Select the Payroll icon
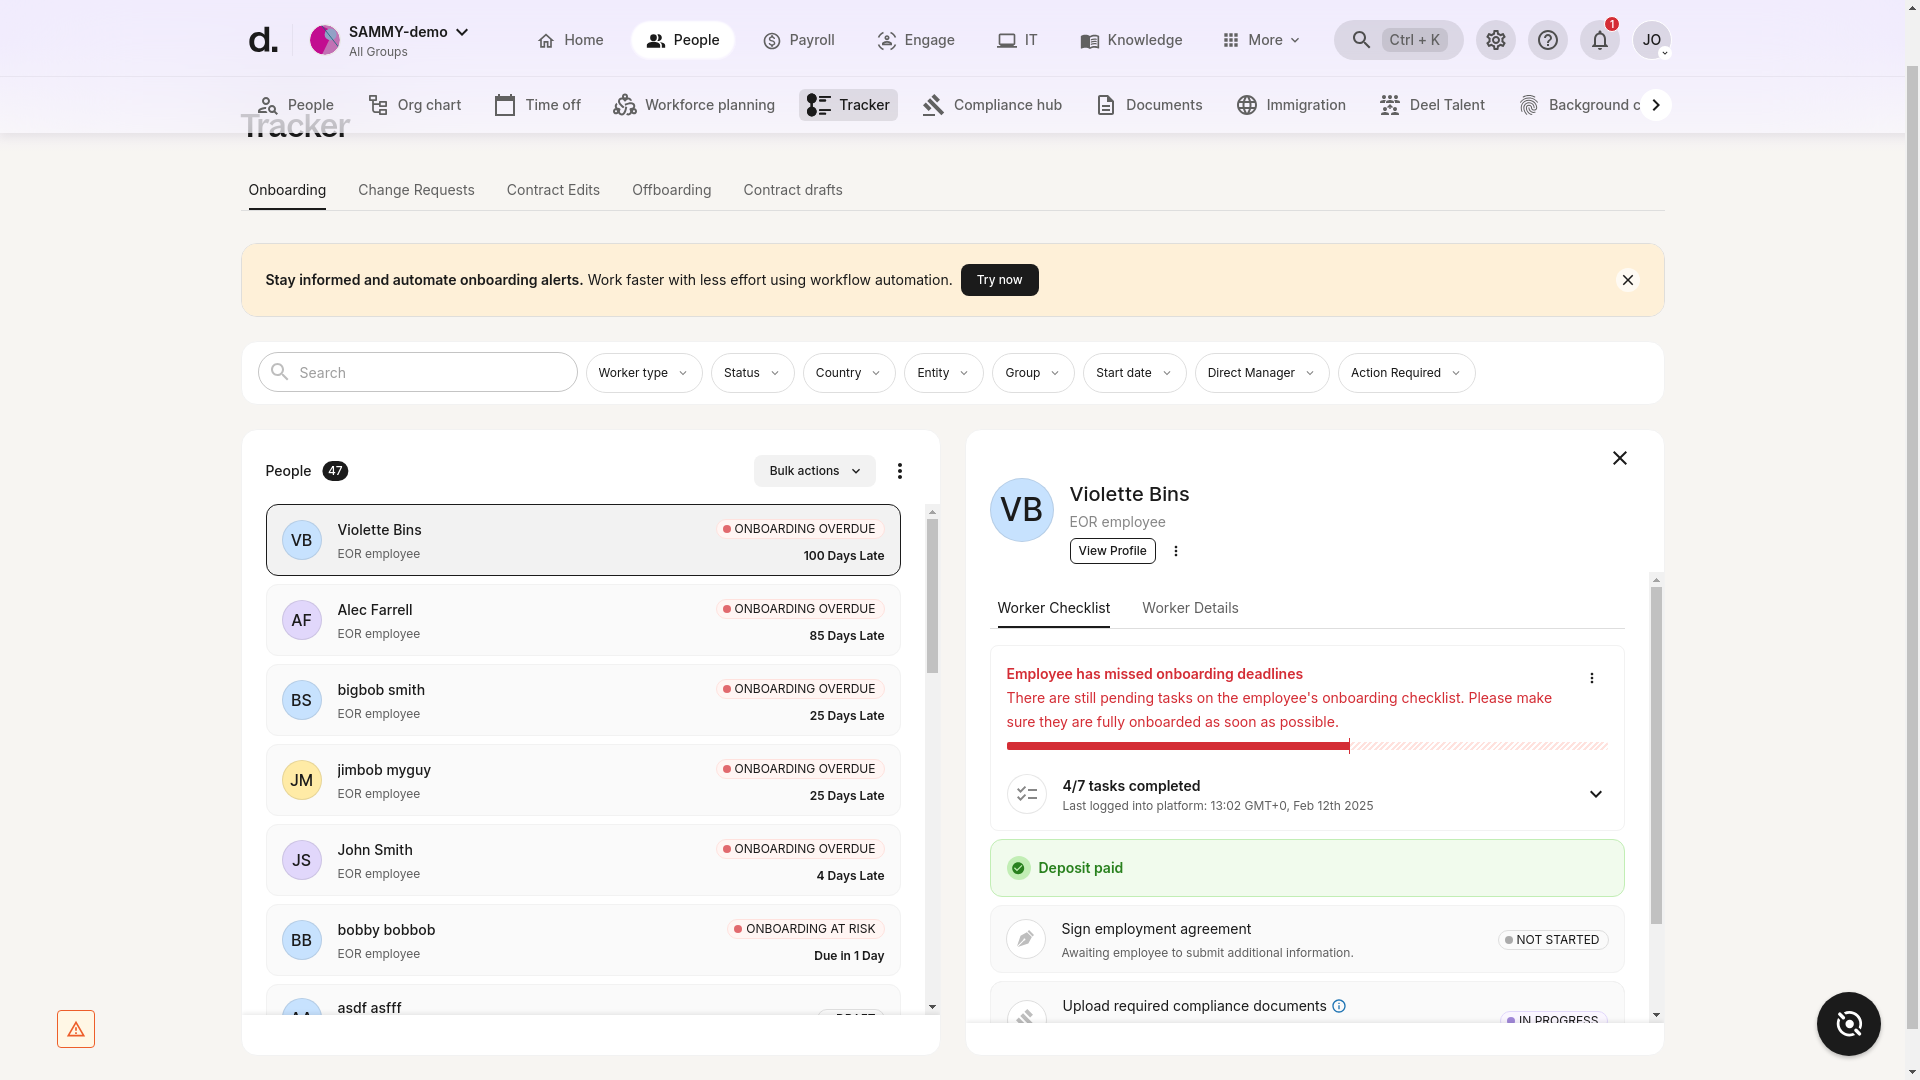 click(772, 40)
